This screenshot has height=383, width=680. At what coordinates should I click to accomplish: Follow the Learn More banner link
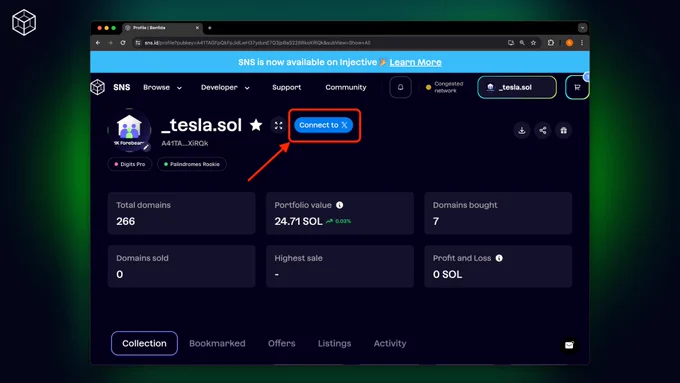[x=415, y=62]
